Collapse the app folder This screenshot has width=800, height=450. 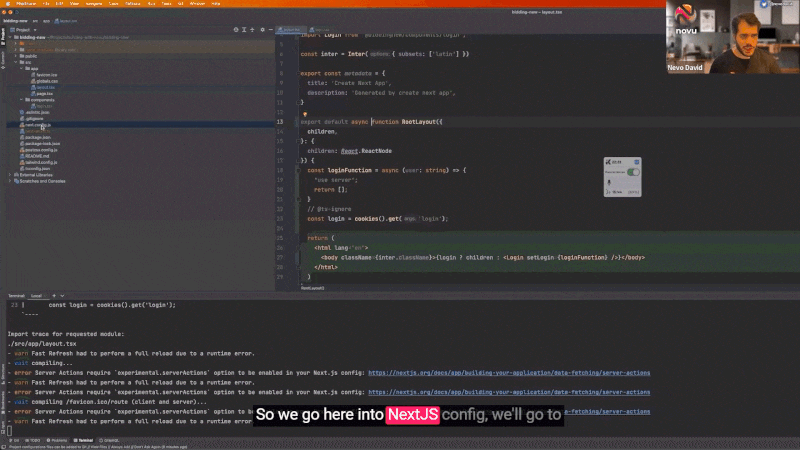click(21, 68)
